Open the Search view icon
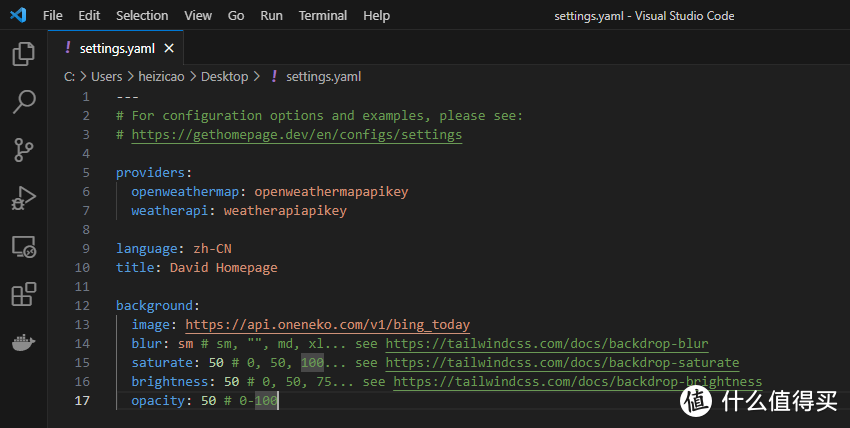The width and height of the screenshot is (850, 428). 23,102
